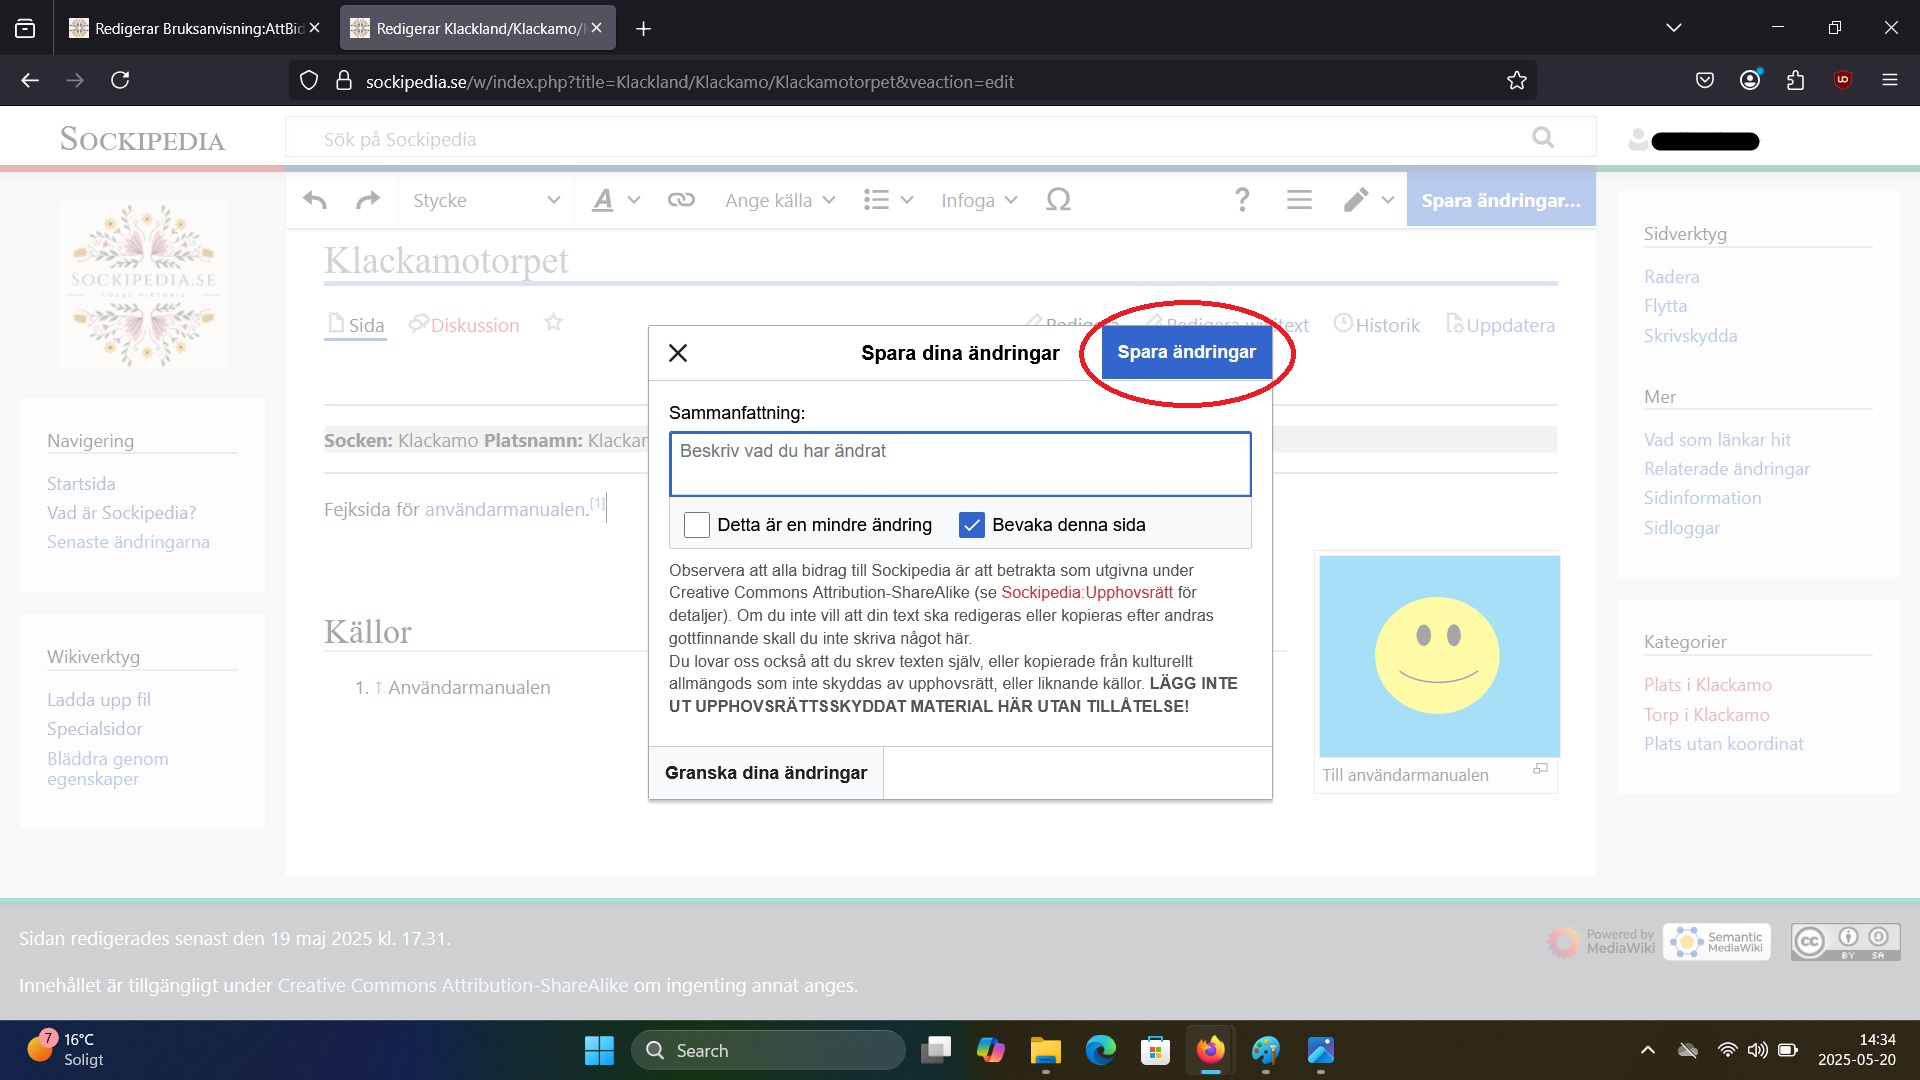
Task: Click the blue 'Spara ändringar' button
Action: pos(1186,352)
